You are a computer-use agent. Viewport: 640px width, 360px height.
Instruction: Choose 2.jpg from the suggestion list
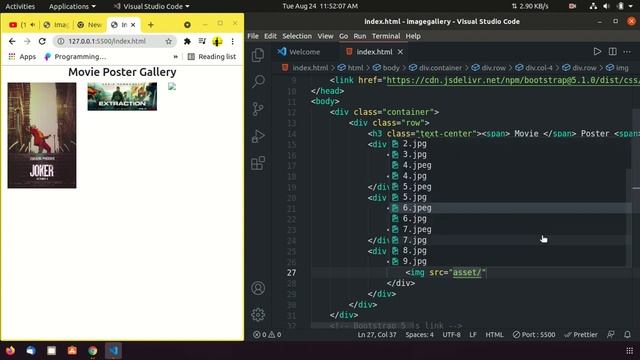510,144
